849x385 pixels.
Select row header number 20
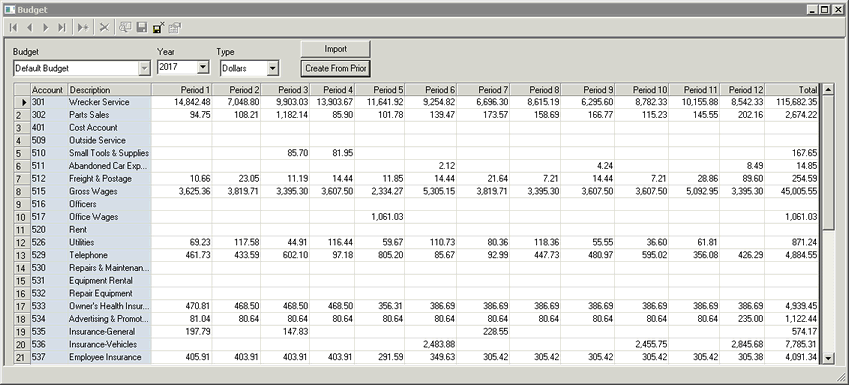click(x=22, y=344)
